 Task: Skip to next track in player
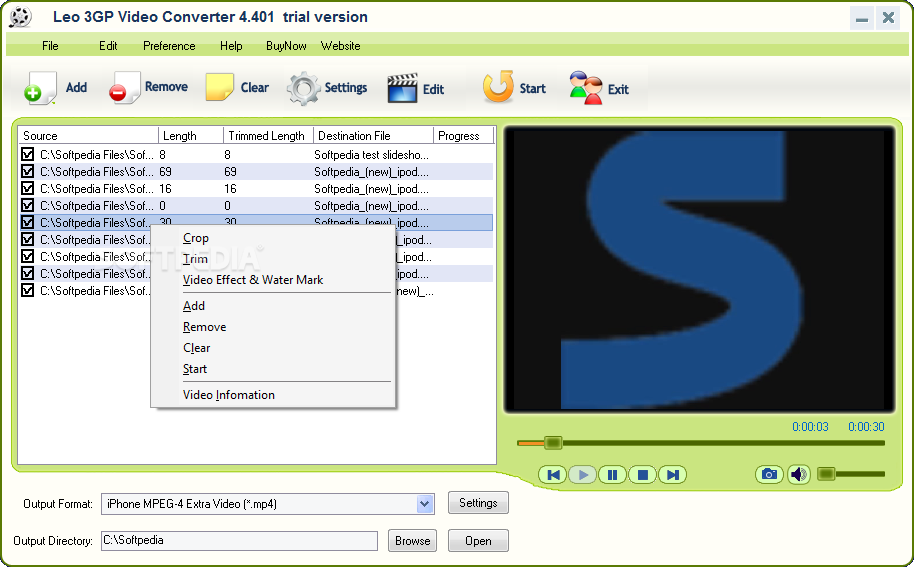pyautogui.click(x=672, y=475)
